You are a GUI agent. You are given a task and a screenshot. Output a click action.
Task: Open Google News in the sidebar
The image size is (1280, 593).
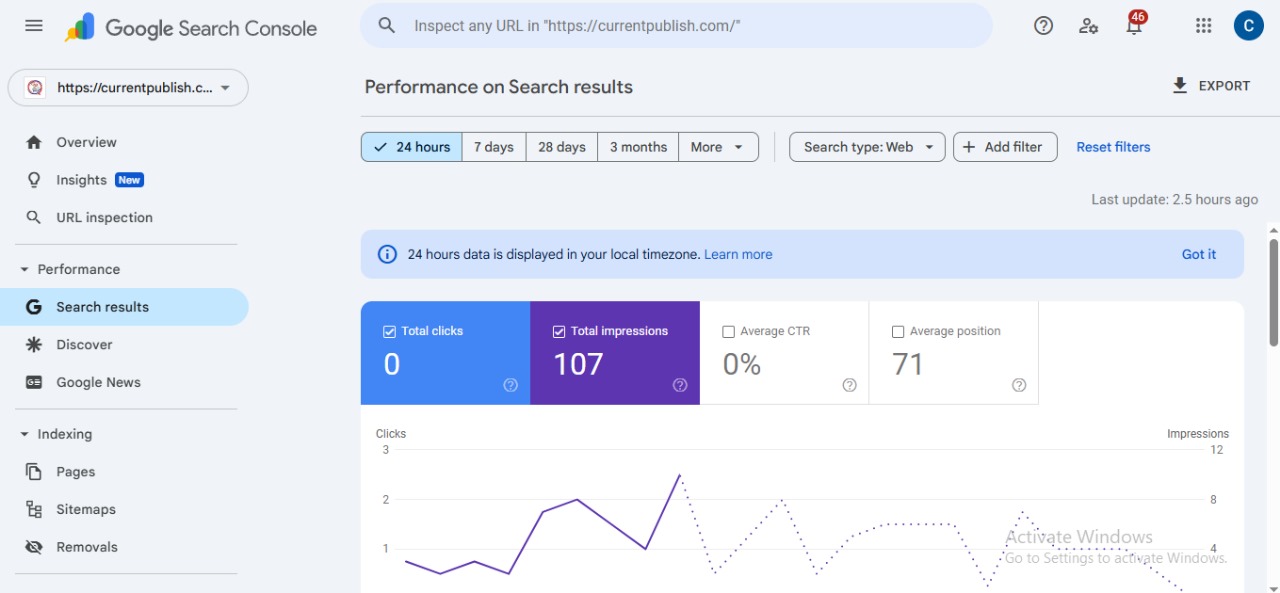(x=98, y=382)
